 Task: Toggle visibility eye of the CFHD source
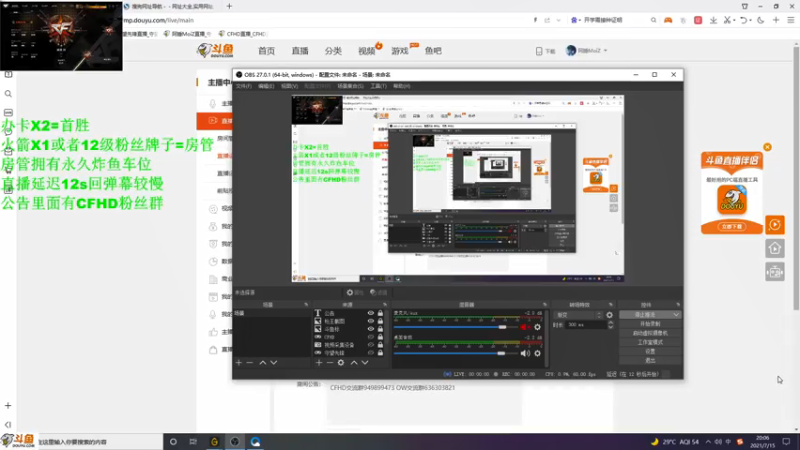[371, 337]
